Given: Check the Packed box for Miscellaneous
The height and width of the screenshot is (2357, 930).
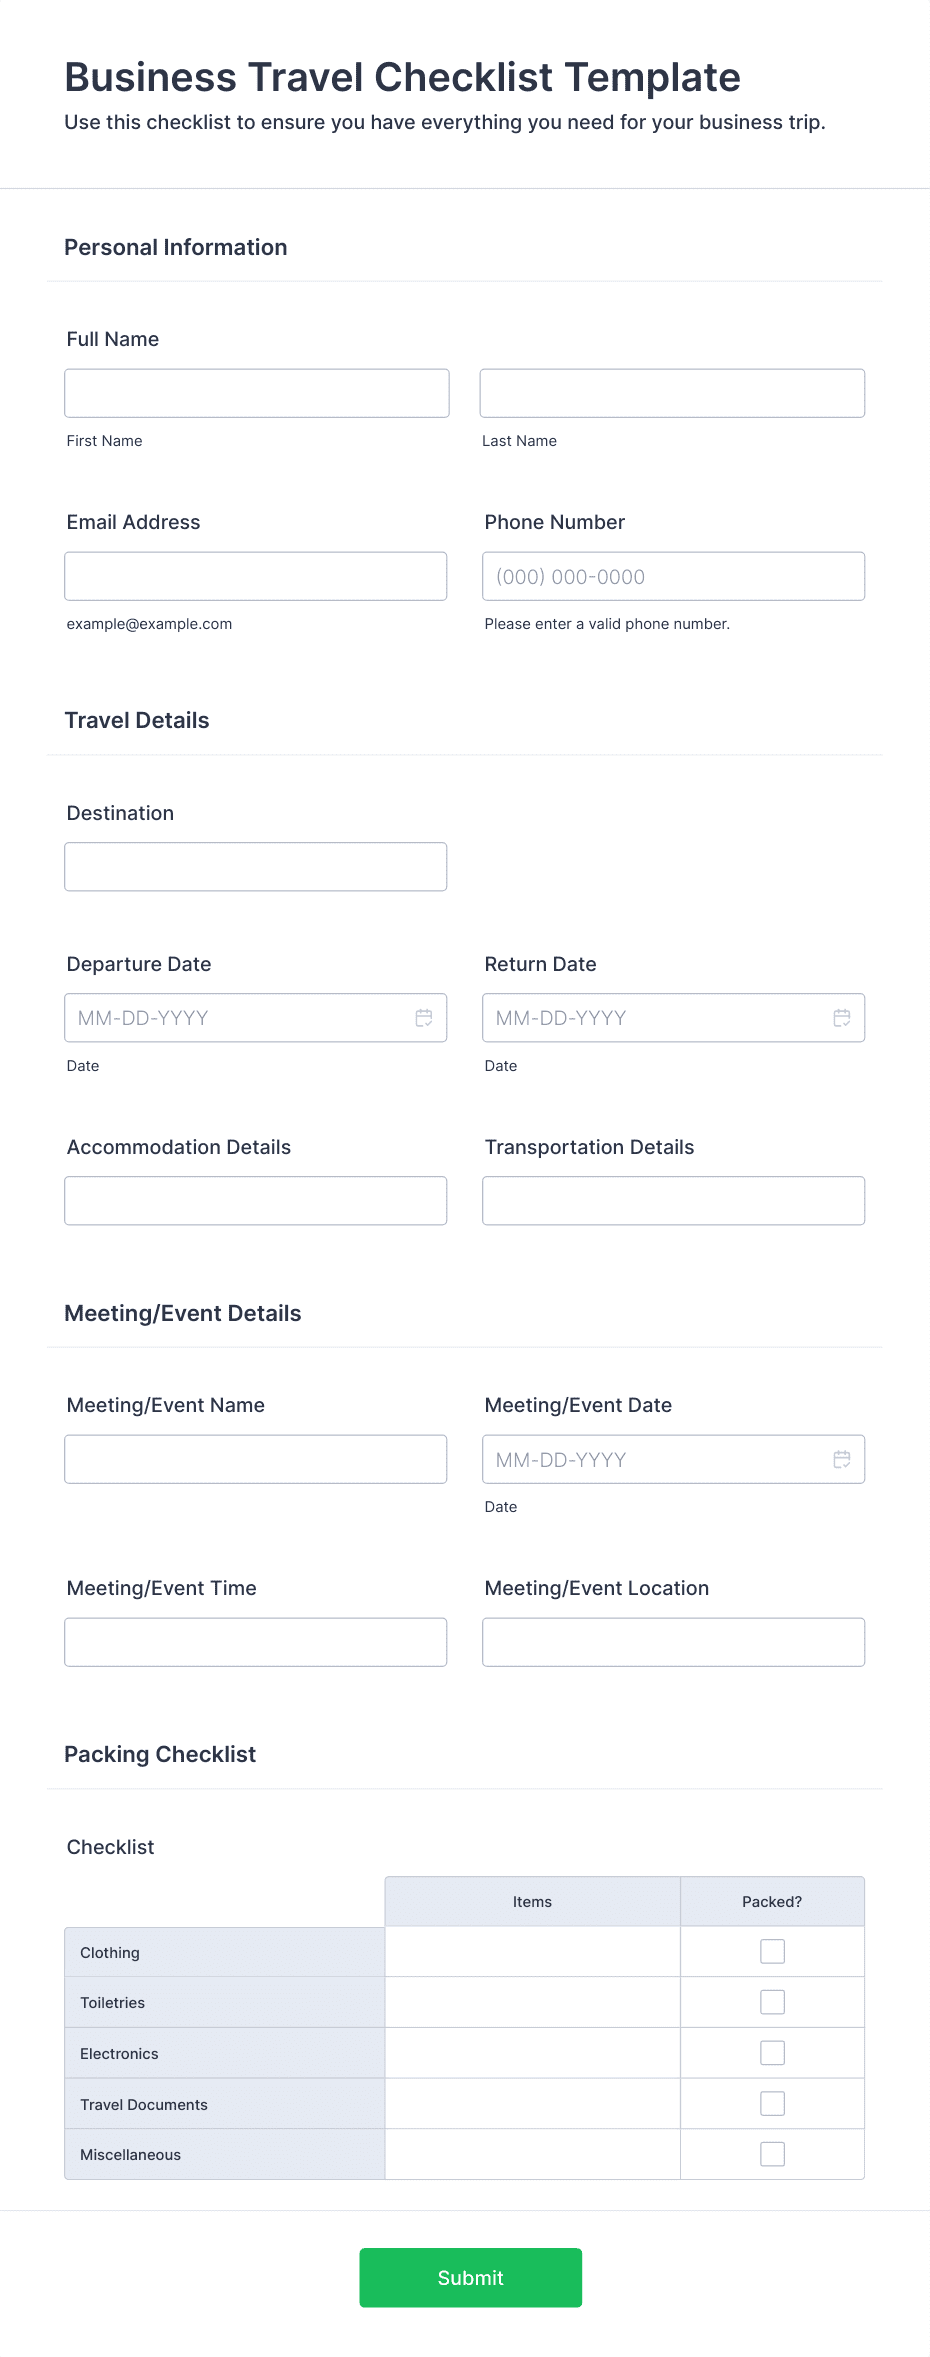Looking at the screenshot, I should point(772,2155).
